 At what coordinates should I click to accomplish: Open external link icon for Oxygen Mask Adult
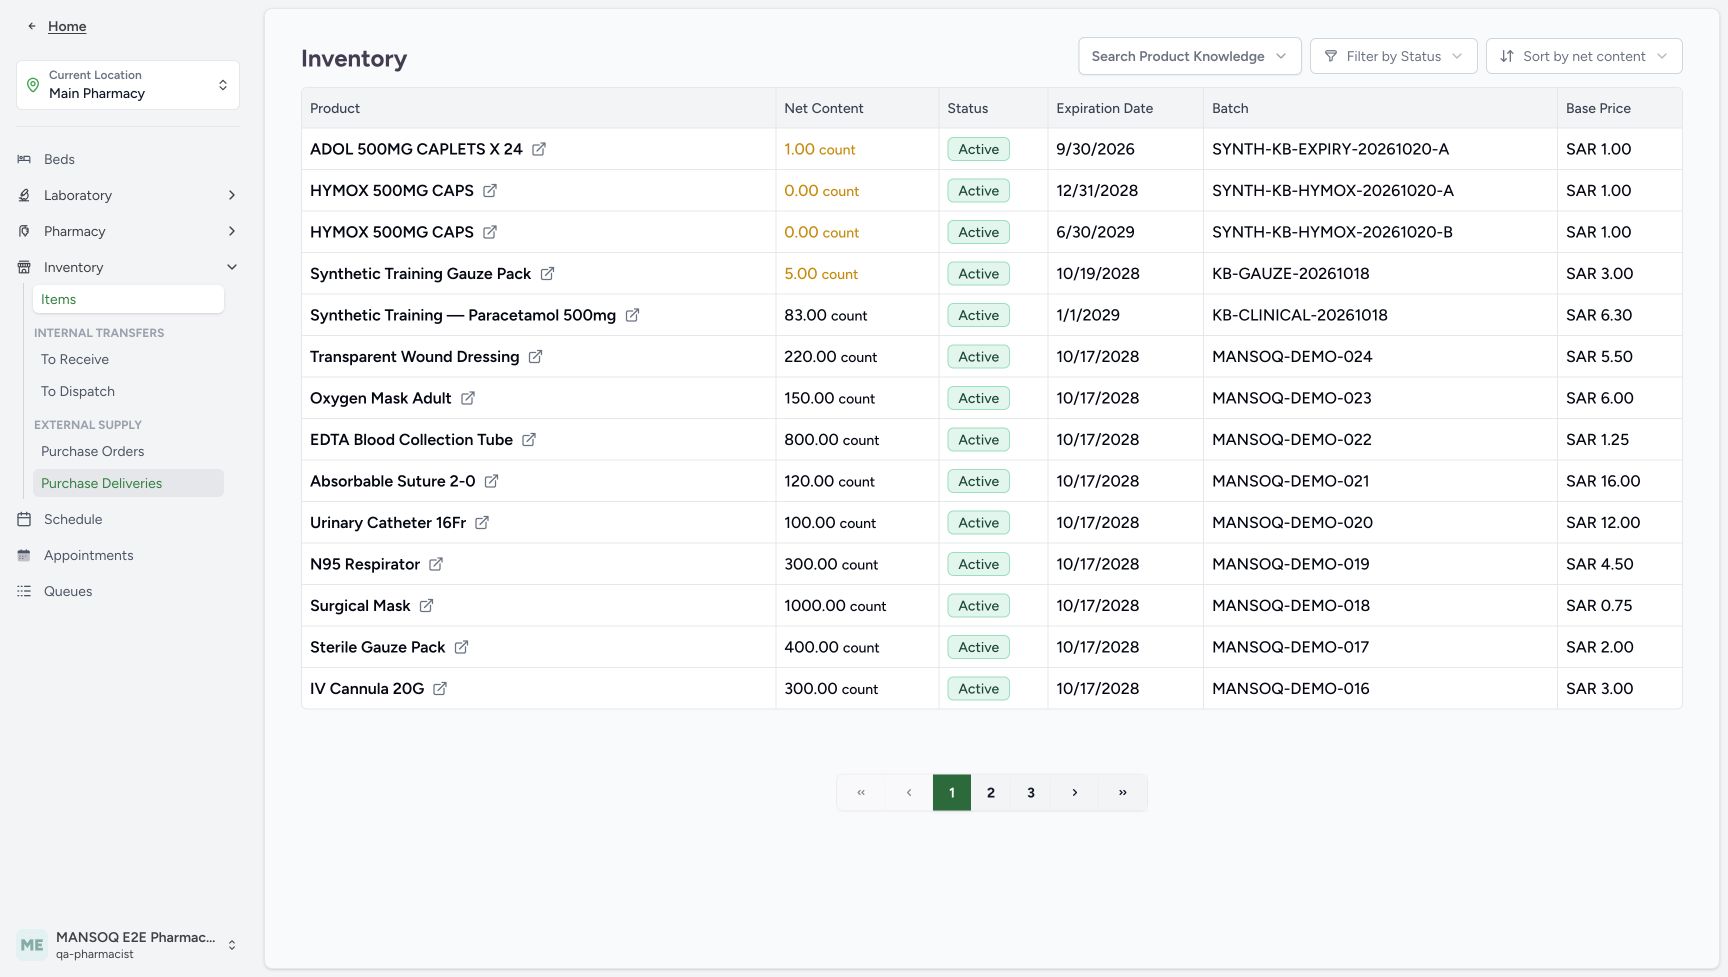pyautogui.click(x=467, y=398)
